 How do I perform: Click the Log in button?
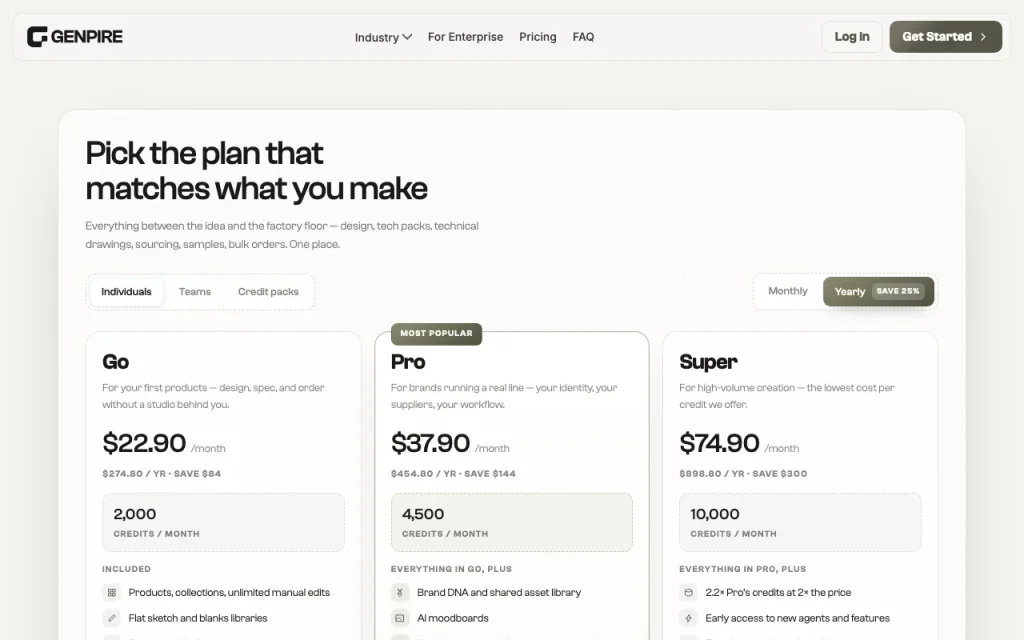[x=852, y=37]
